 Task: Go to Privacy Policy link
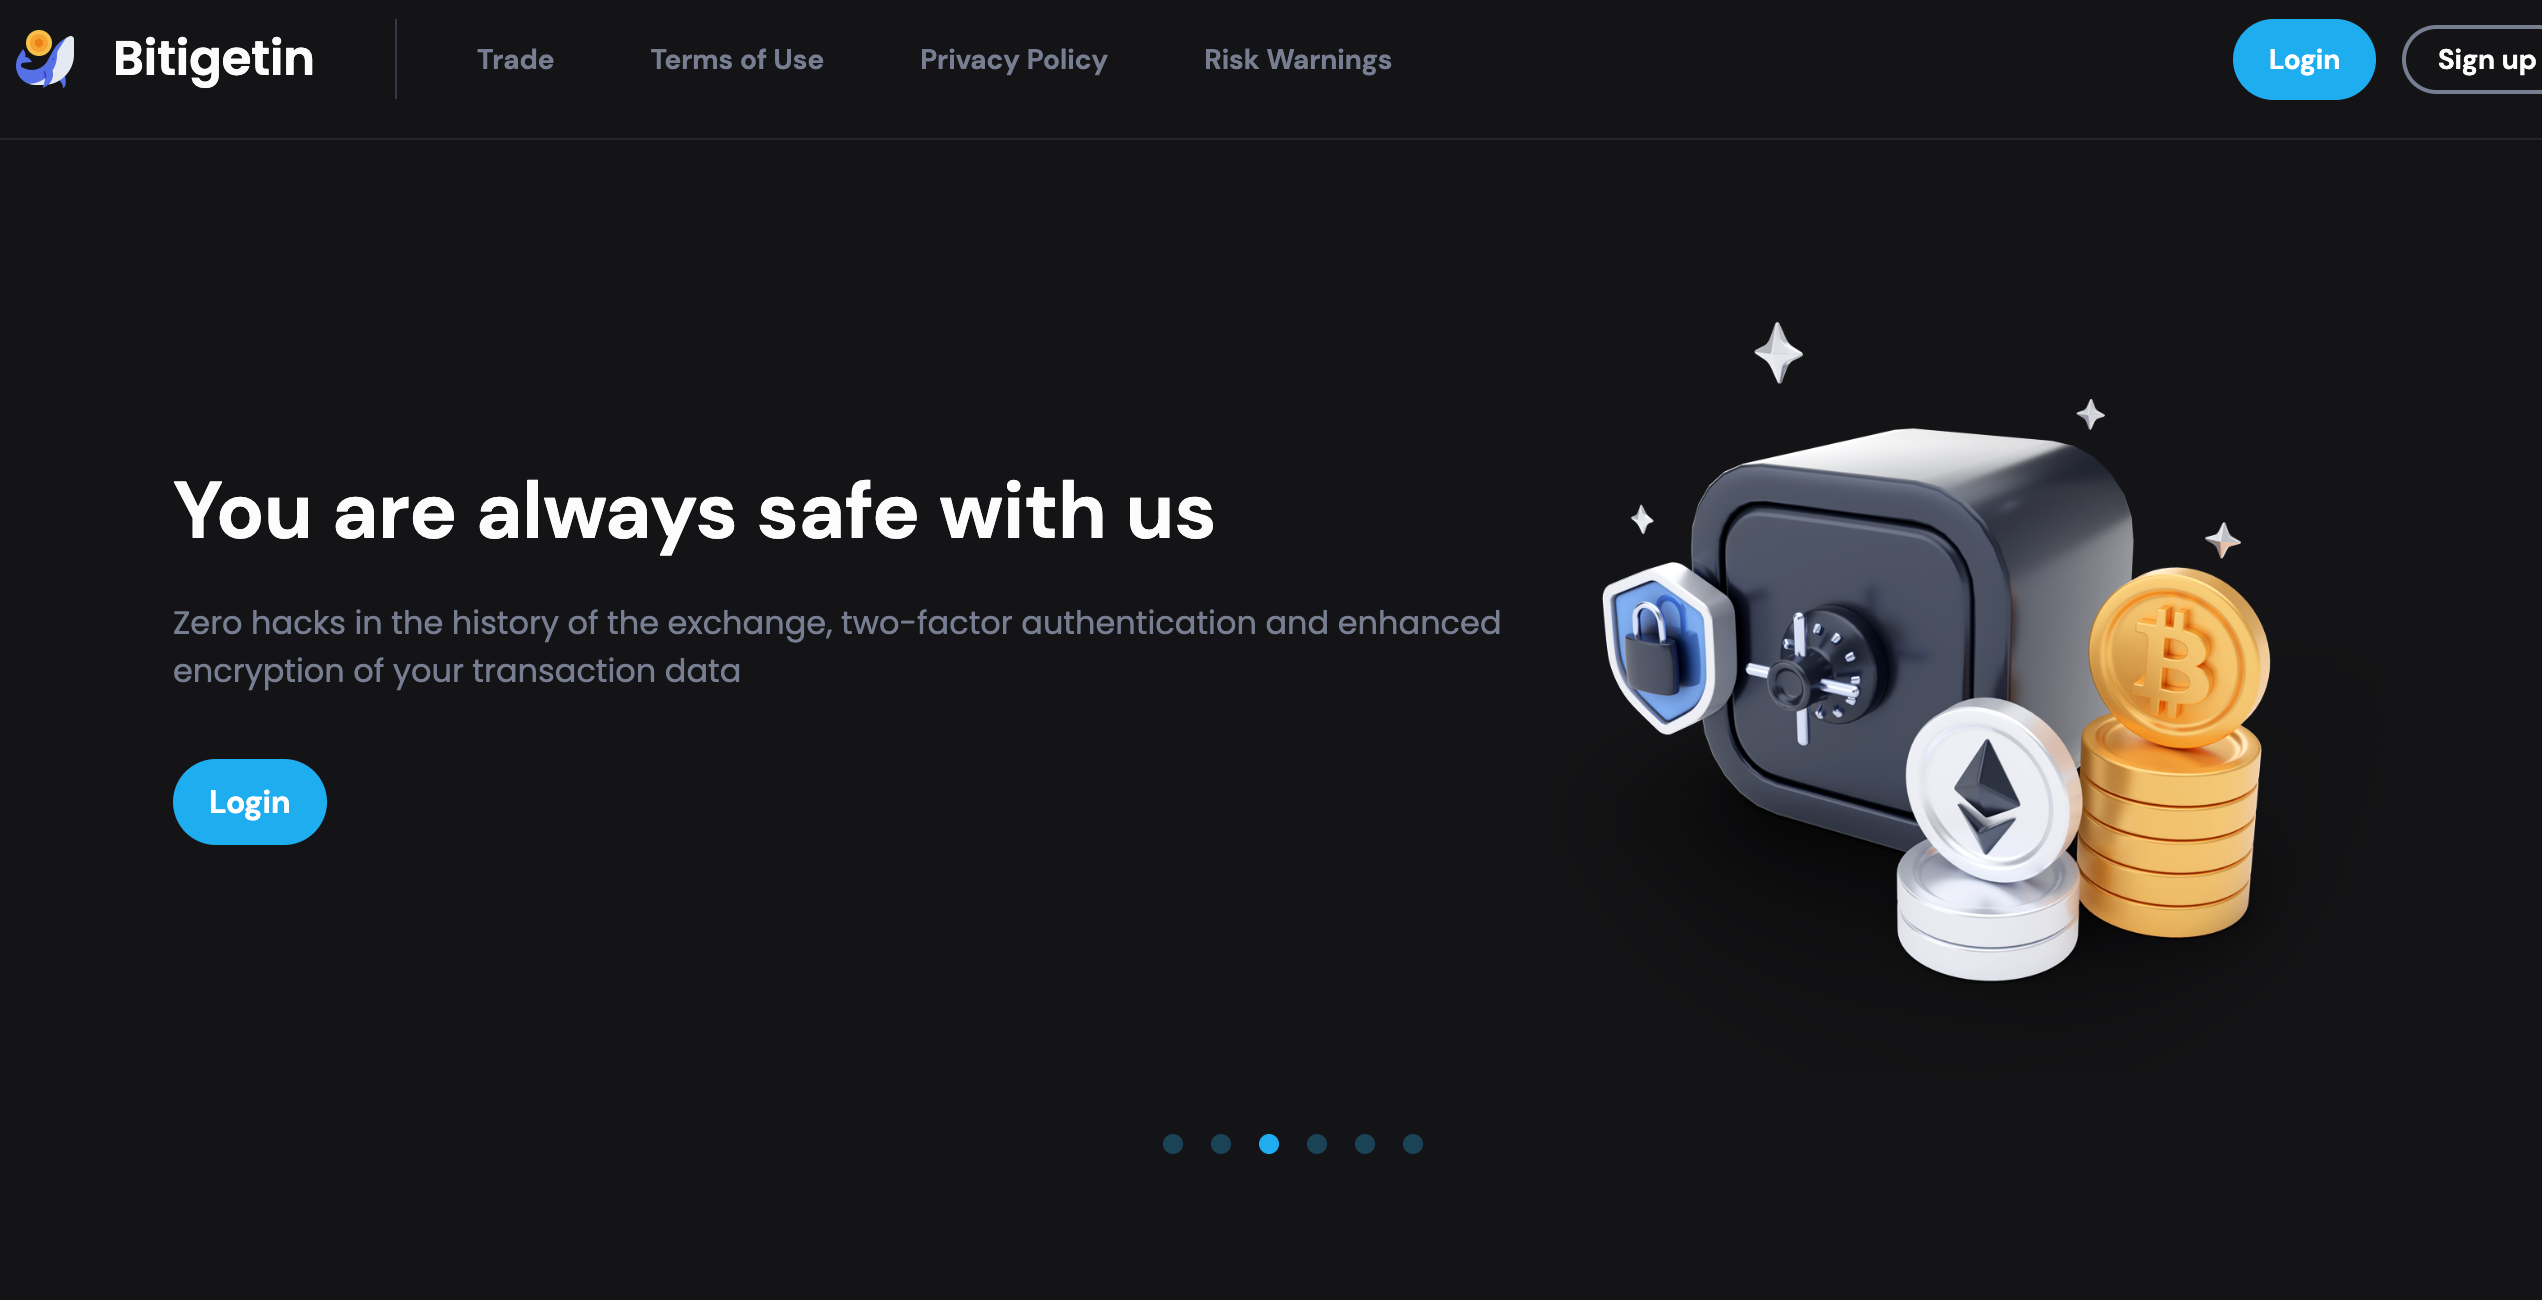1013,60
